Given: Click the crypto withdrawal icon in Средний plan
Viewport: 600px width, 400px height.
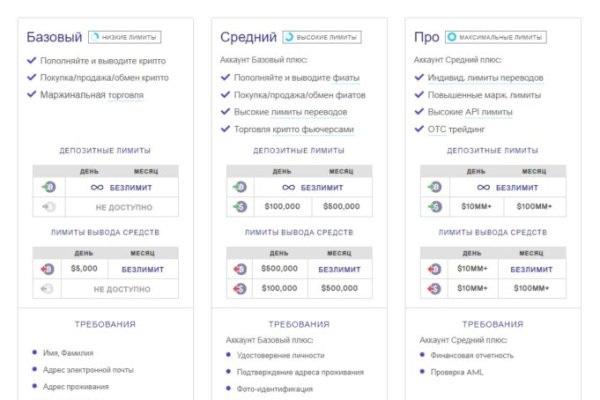Looking at the screenshot, I should click(x=240, y=268).
